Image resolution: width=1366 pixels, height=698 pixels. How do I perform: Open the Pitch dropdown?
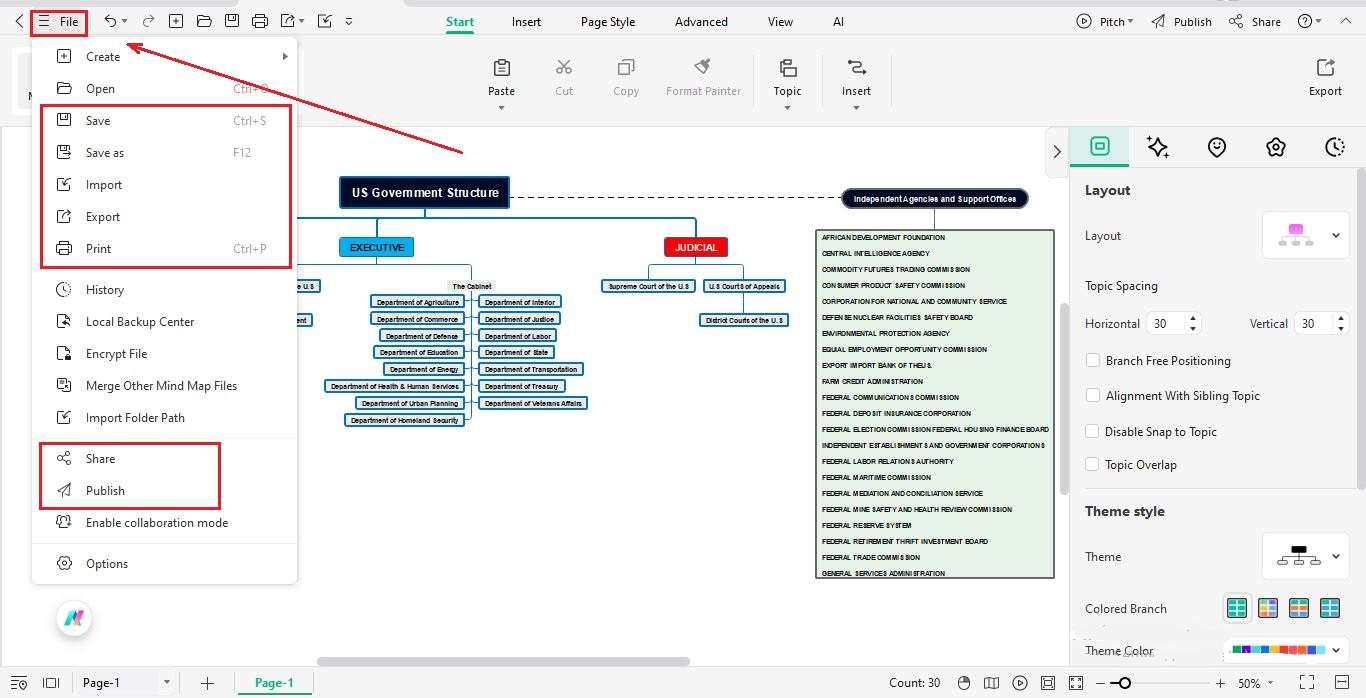click(1105, 21)
